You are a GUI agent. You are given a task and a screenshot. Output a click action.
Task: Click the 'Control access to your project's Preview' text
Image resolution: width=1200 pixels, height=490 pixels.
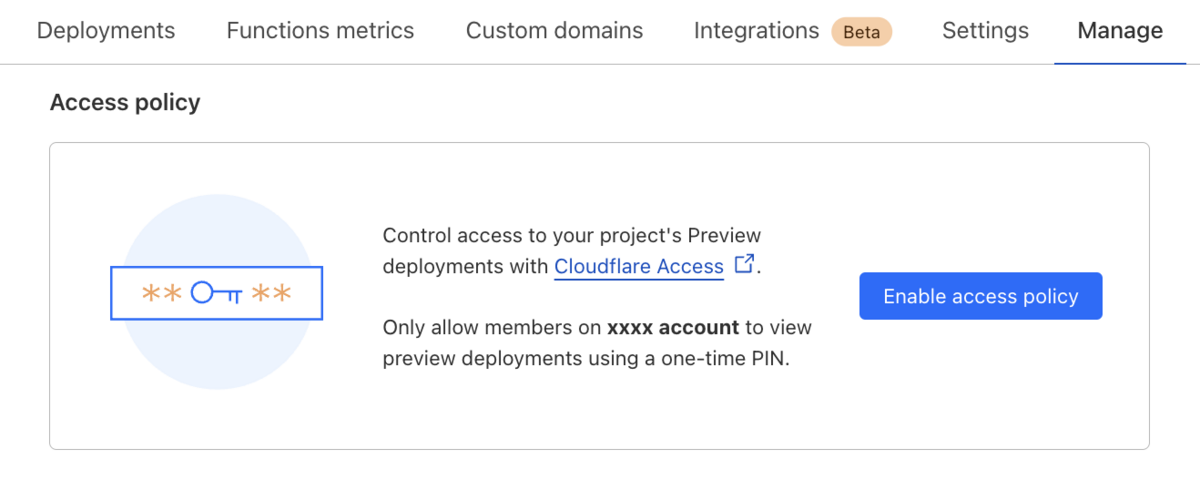(x=572, y=236)
